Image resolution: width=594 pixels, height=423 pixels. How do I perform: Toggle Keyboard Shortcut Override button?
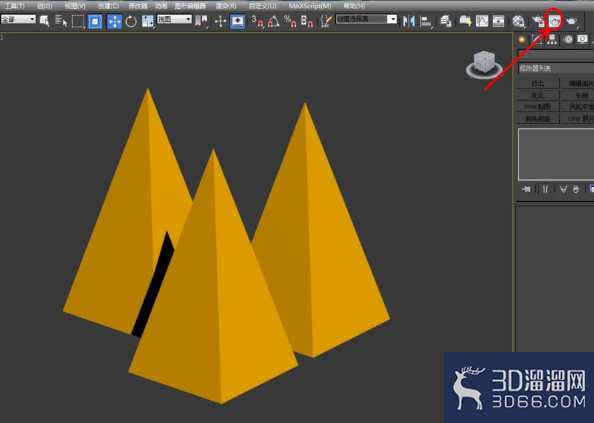coord(238,21)
